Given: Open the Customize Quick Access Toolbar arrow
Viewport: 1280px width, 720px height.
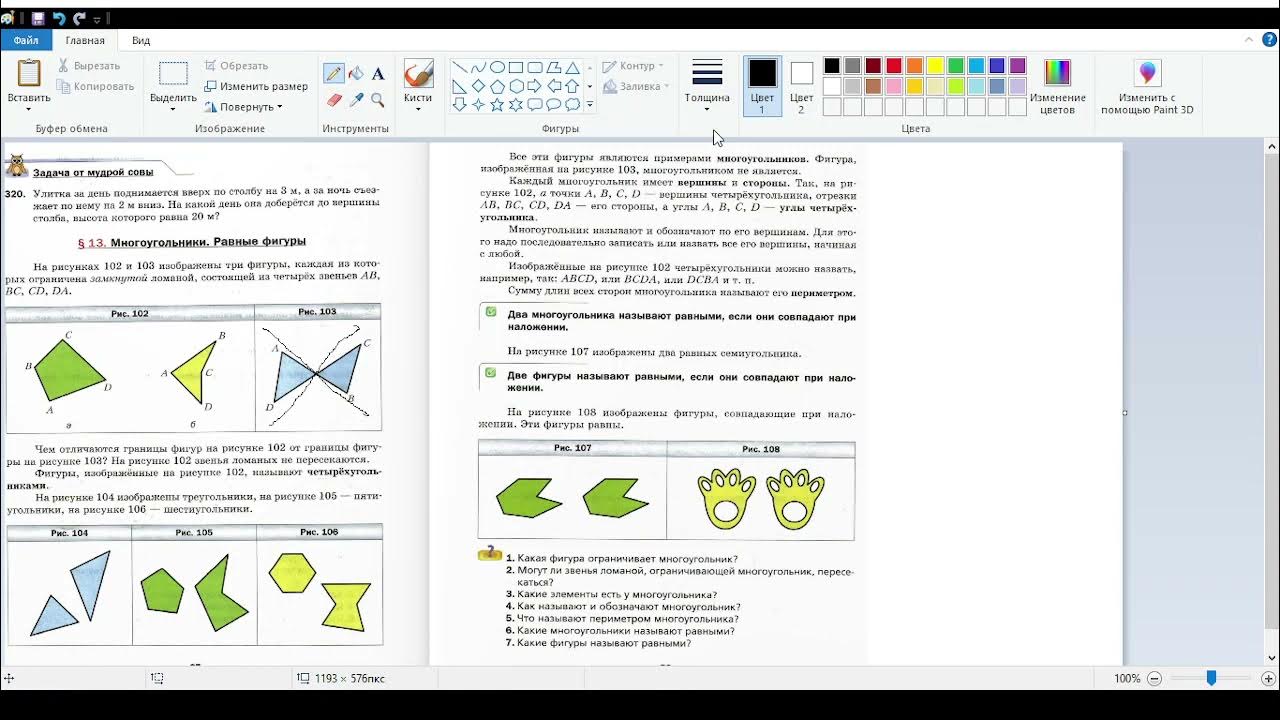Looking at the screenshot, I should pyautogui.click(x=97, y=19).
